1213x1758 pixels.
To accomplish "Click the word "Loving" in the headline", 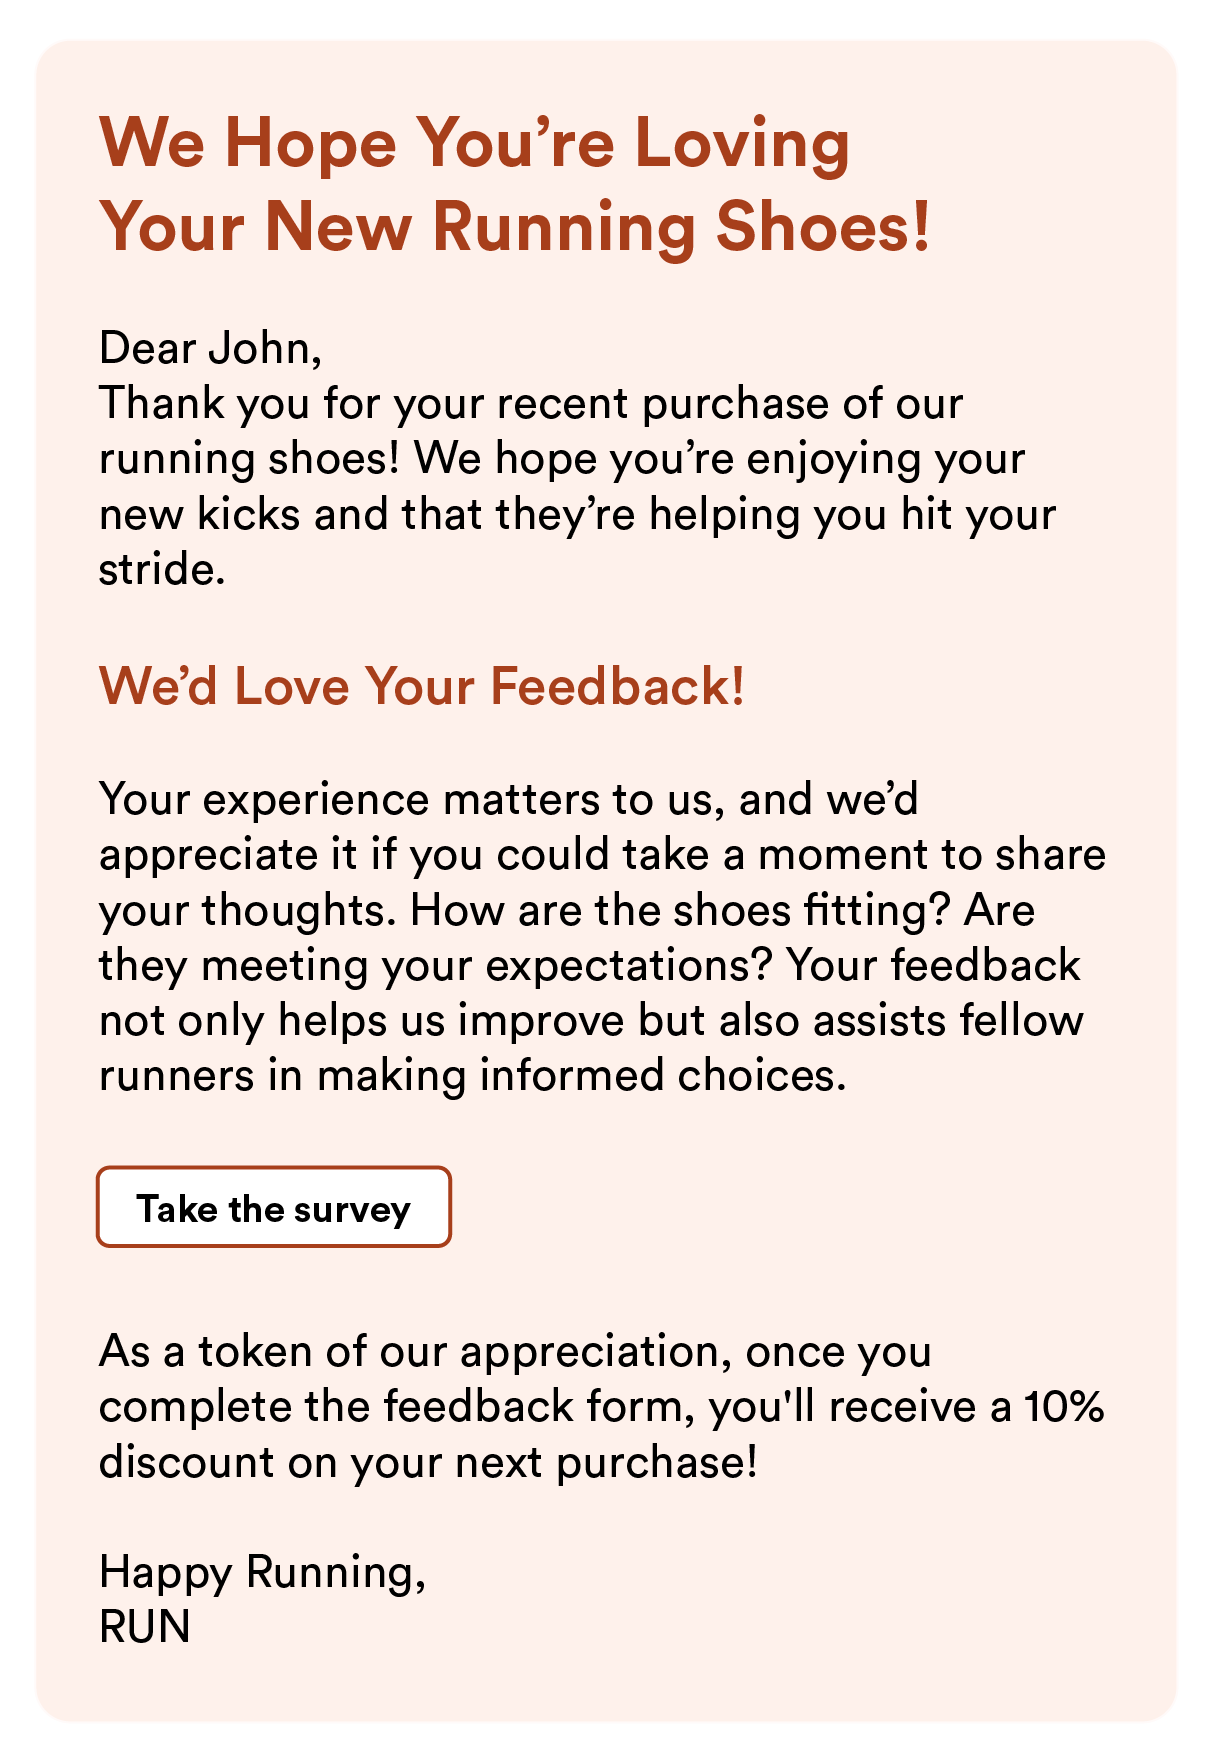I will [x=742, y=143].
